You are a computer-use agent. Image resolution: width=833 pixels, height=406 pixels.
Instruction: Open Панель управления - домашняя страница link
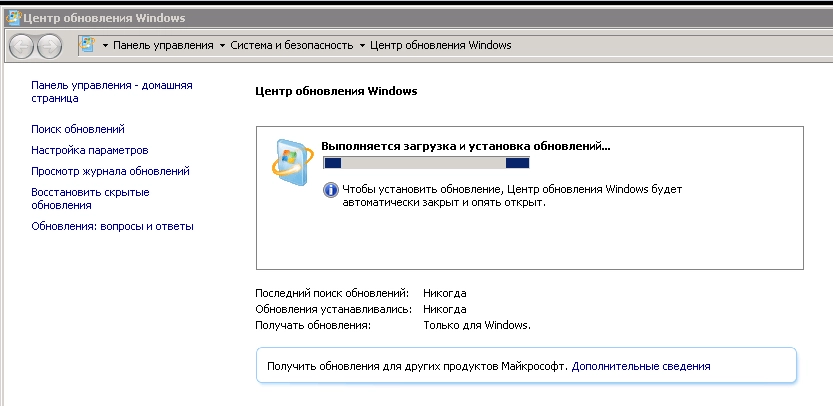click(112, 91)
